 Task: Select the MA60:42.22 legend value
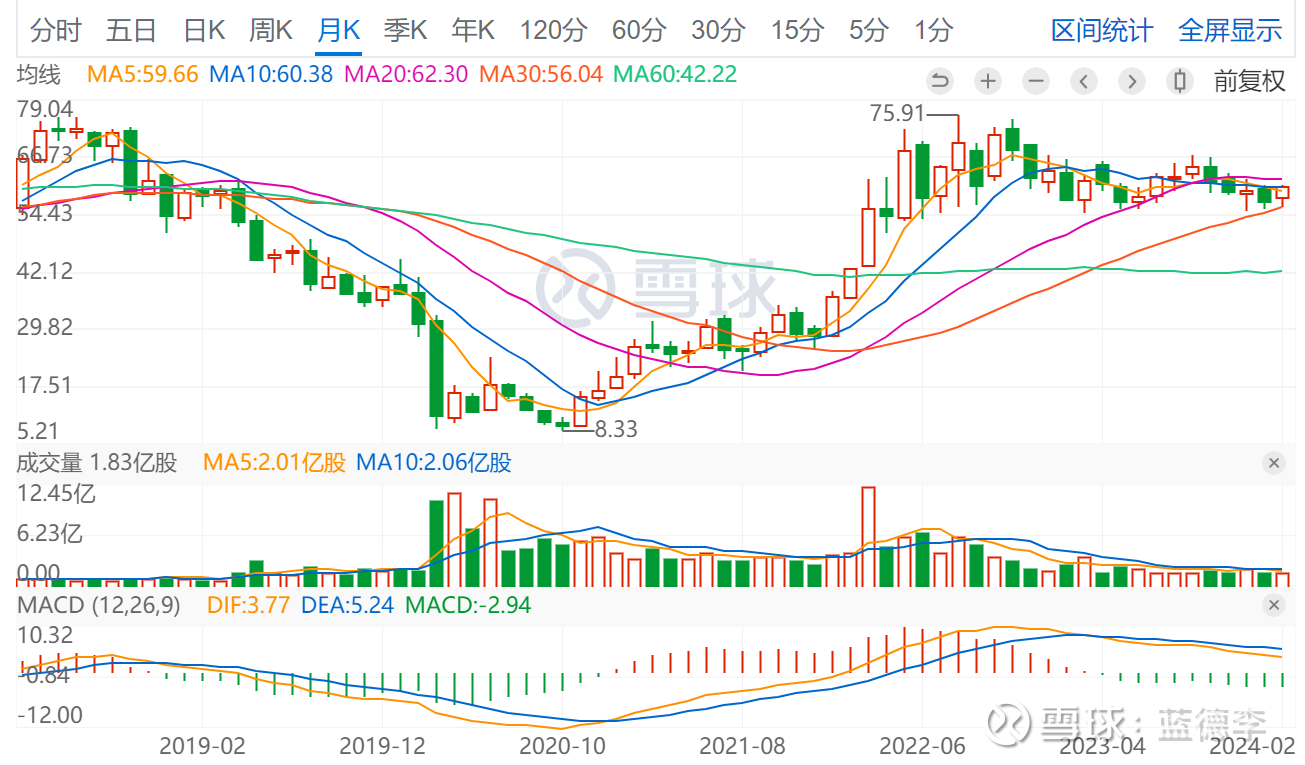[x=675, y=74]
